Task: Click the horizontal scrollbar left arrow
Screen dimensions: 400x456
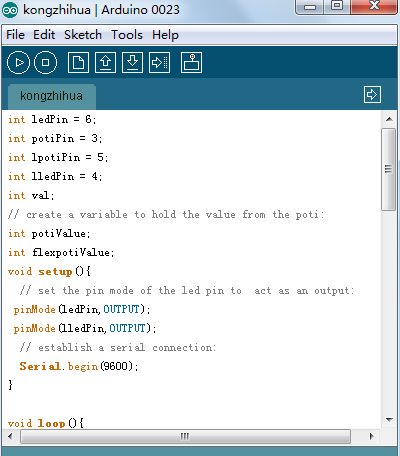Action: [x=10, y=436]
